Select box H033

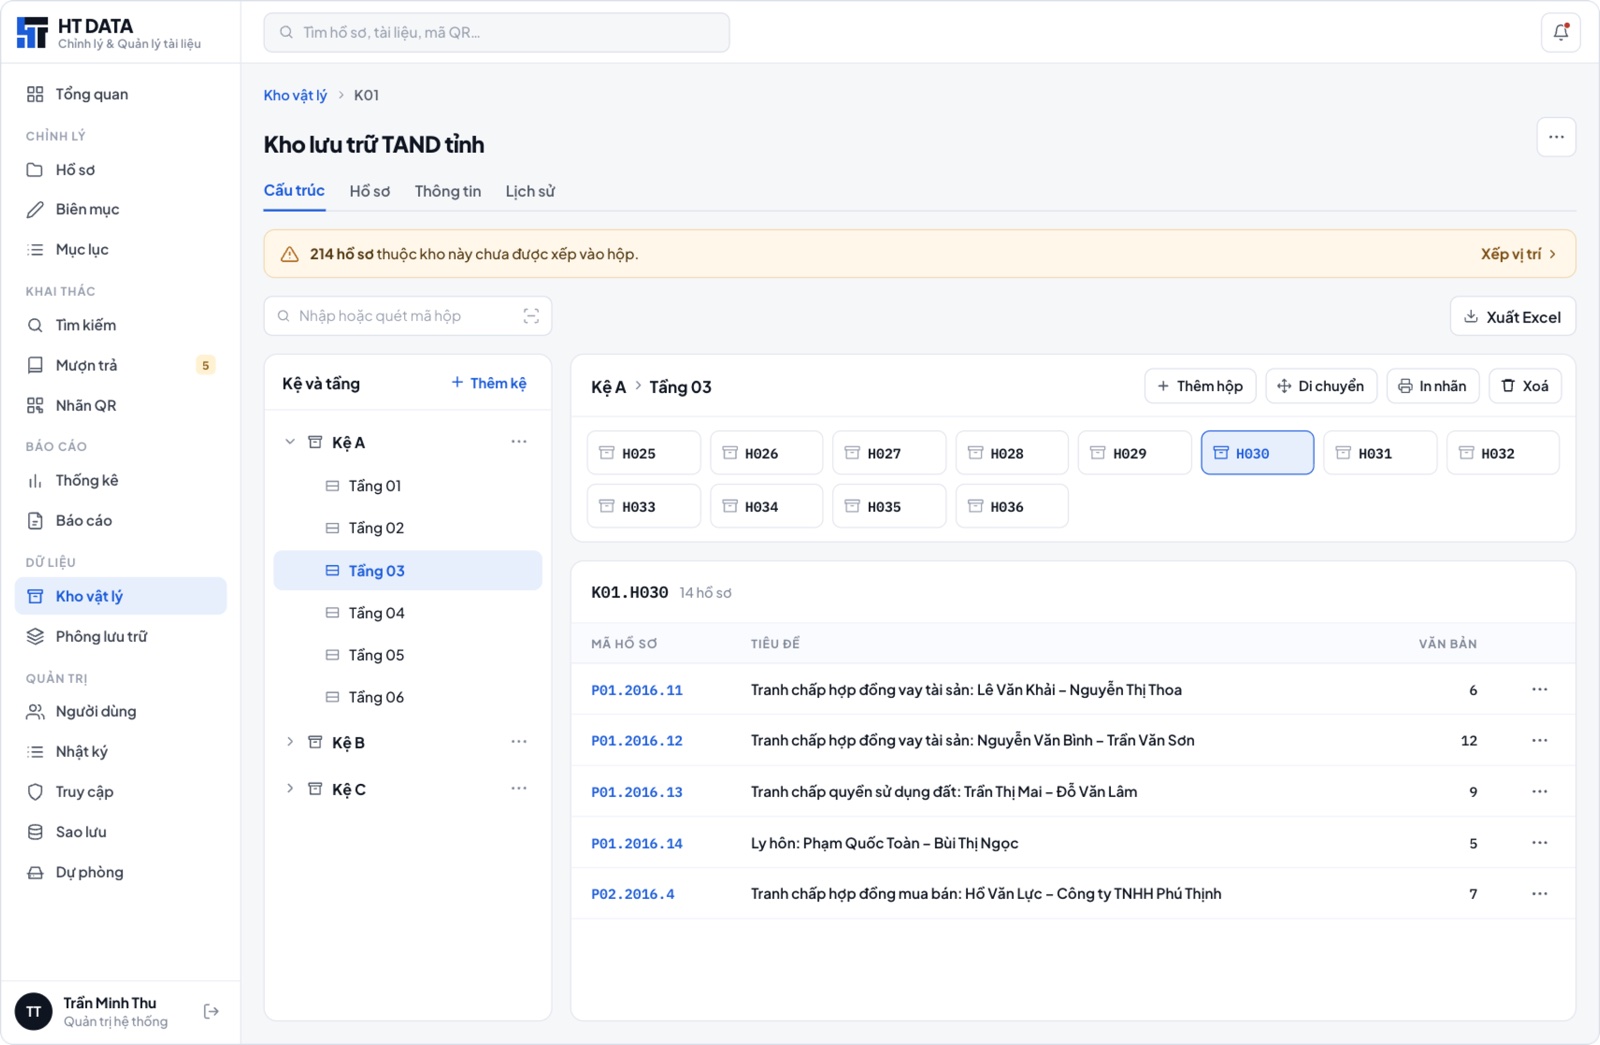pyautogui.click(x=644, y=506)
